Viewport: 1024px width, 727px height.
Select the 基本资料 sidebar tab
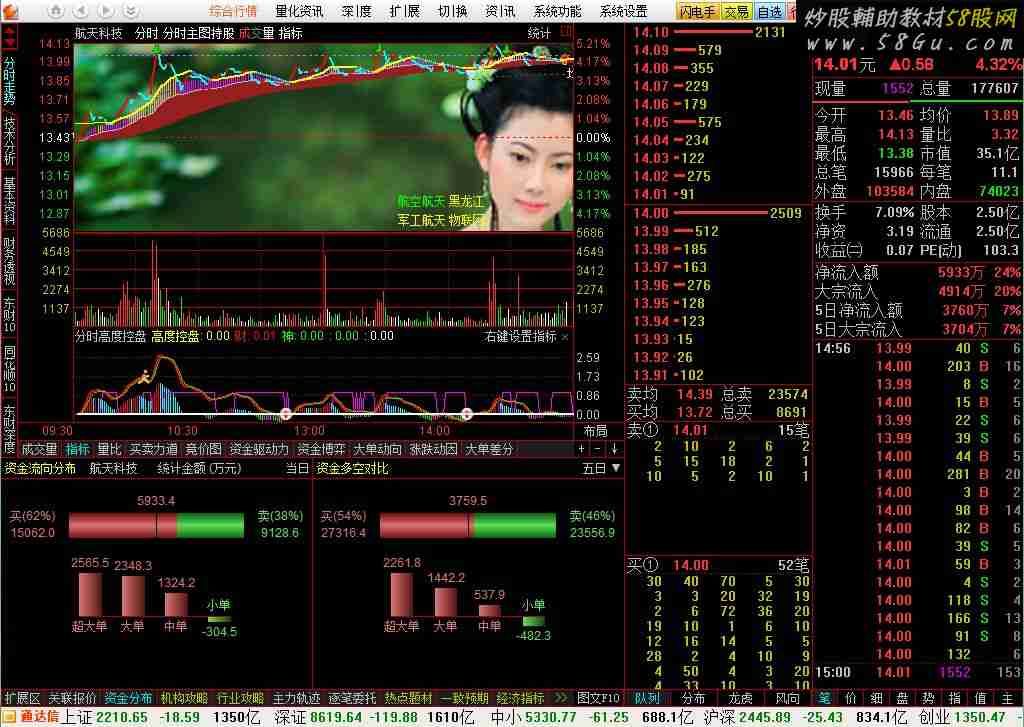tap(10, 201)
